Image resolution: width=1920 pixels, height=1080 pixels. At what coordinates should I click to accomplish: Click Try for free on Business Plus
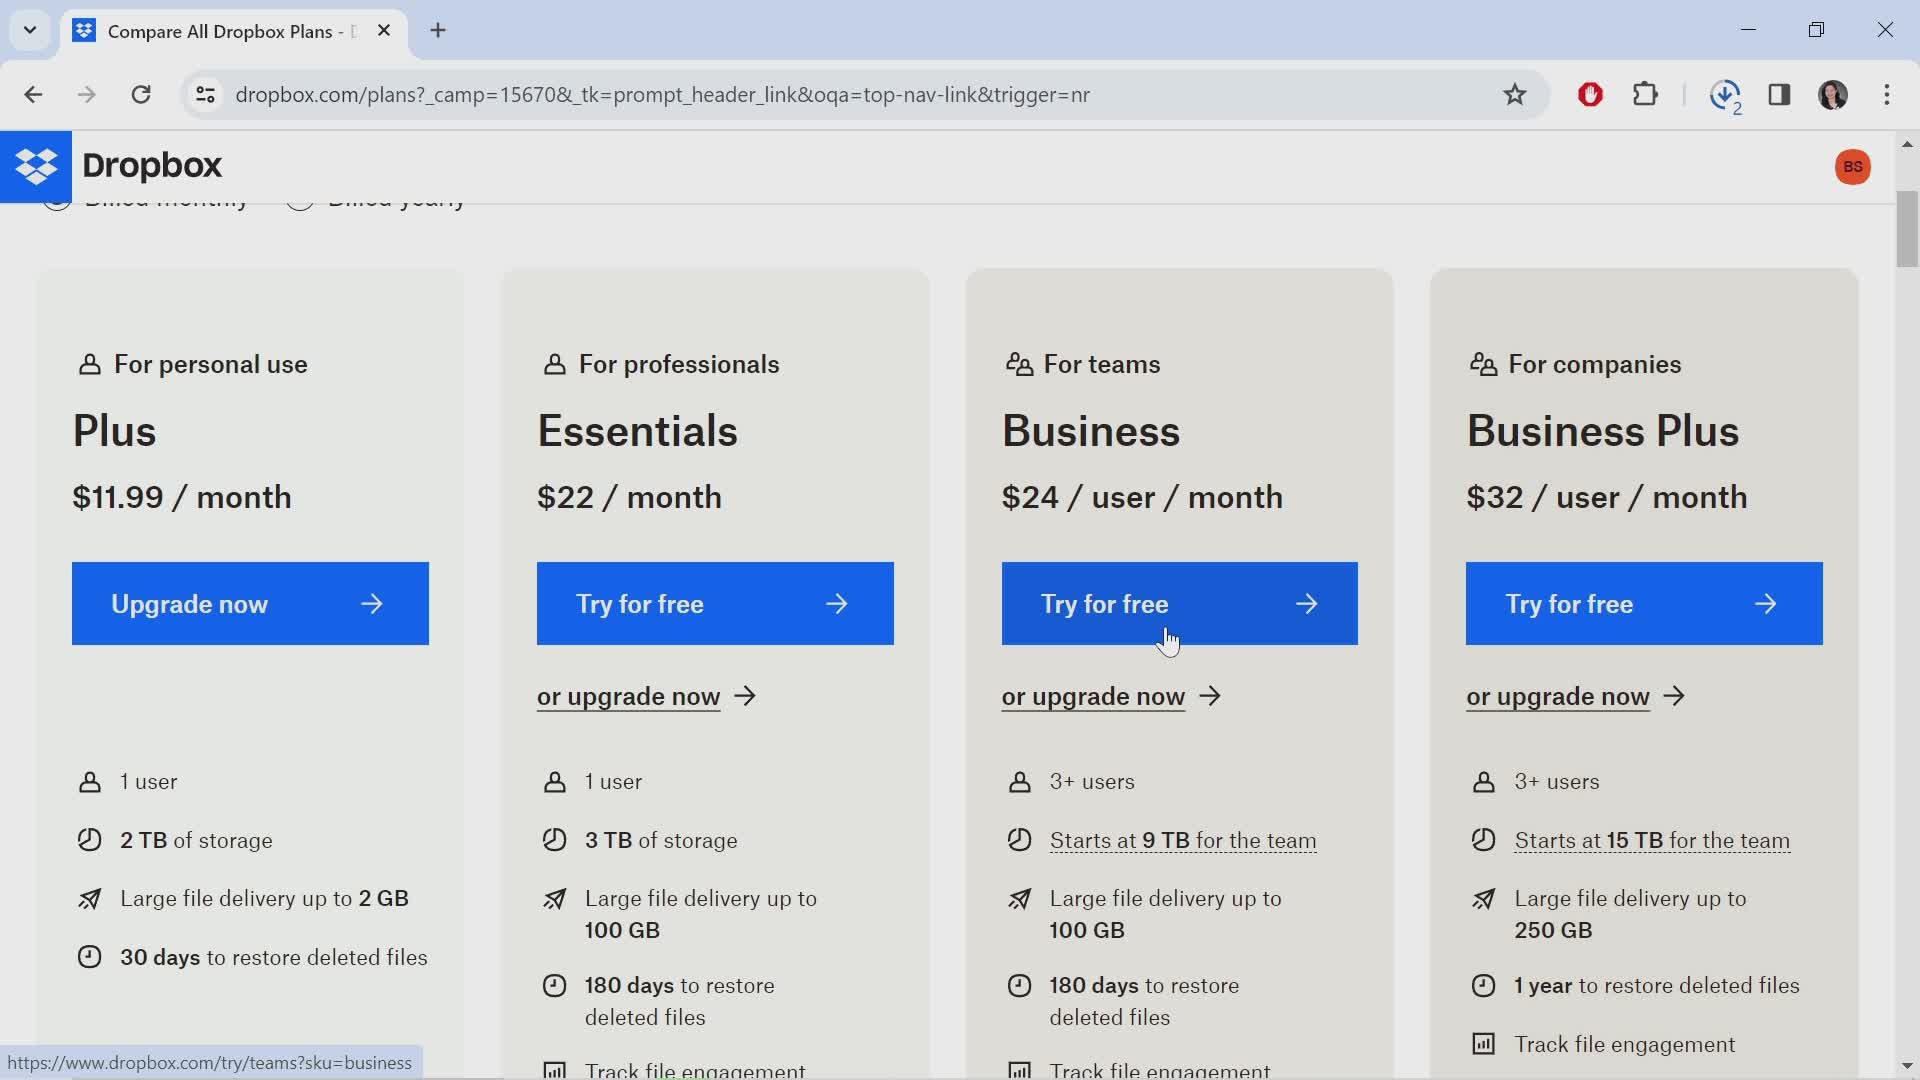tap(1644, 603)
